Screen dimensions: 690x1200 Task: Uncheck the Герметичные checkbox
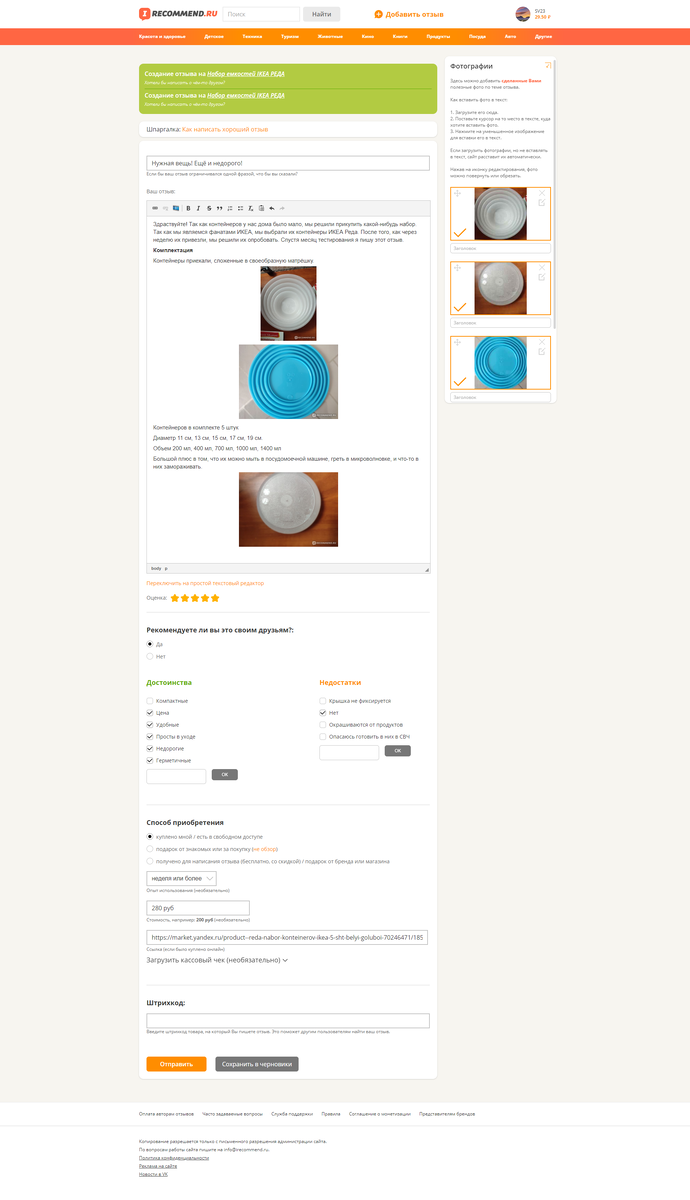coord(150,761)
